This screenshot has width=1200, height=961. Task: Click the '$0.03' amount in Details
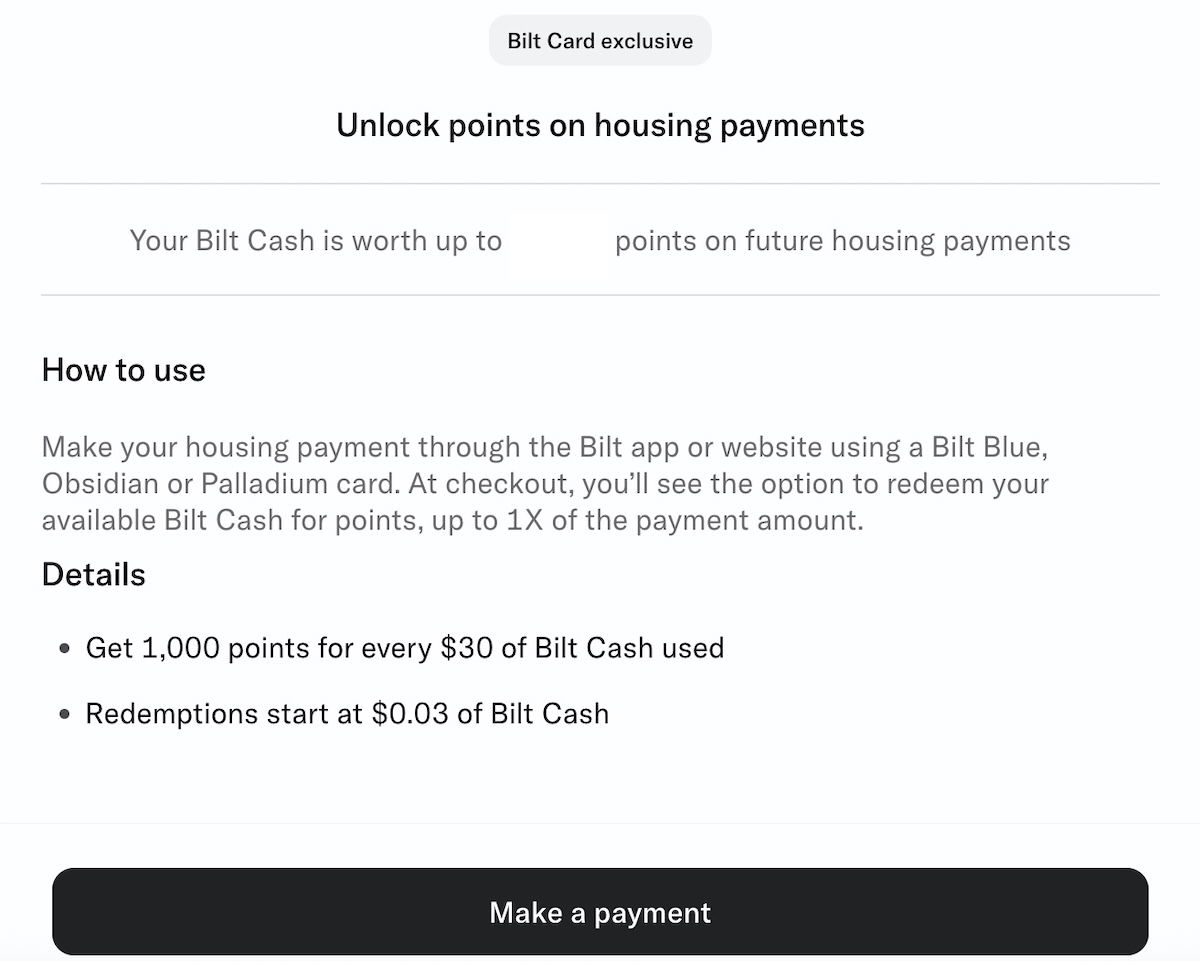pos(412,714)
